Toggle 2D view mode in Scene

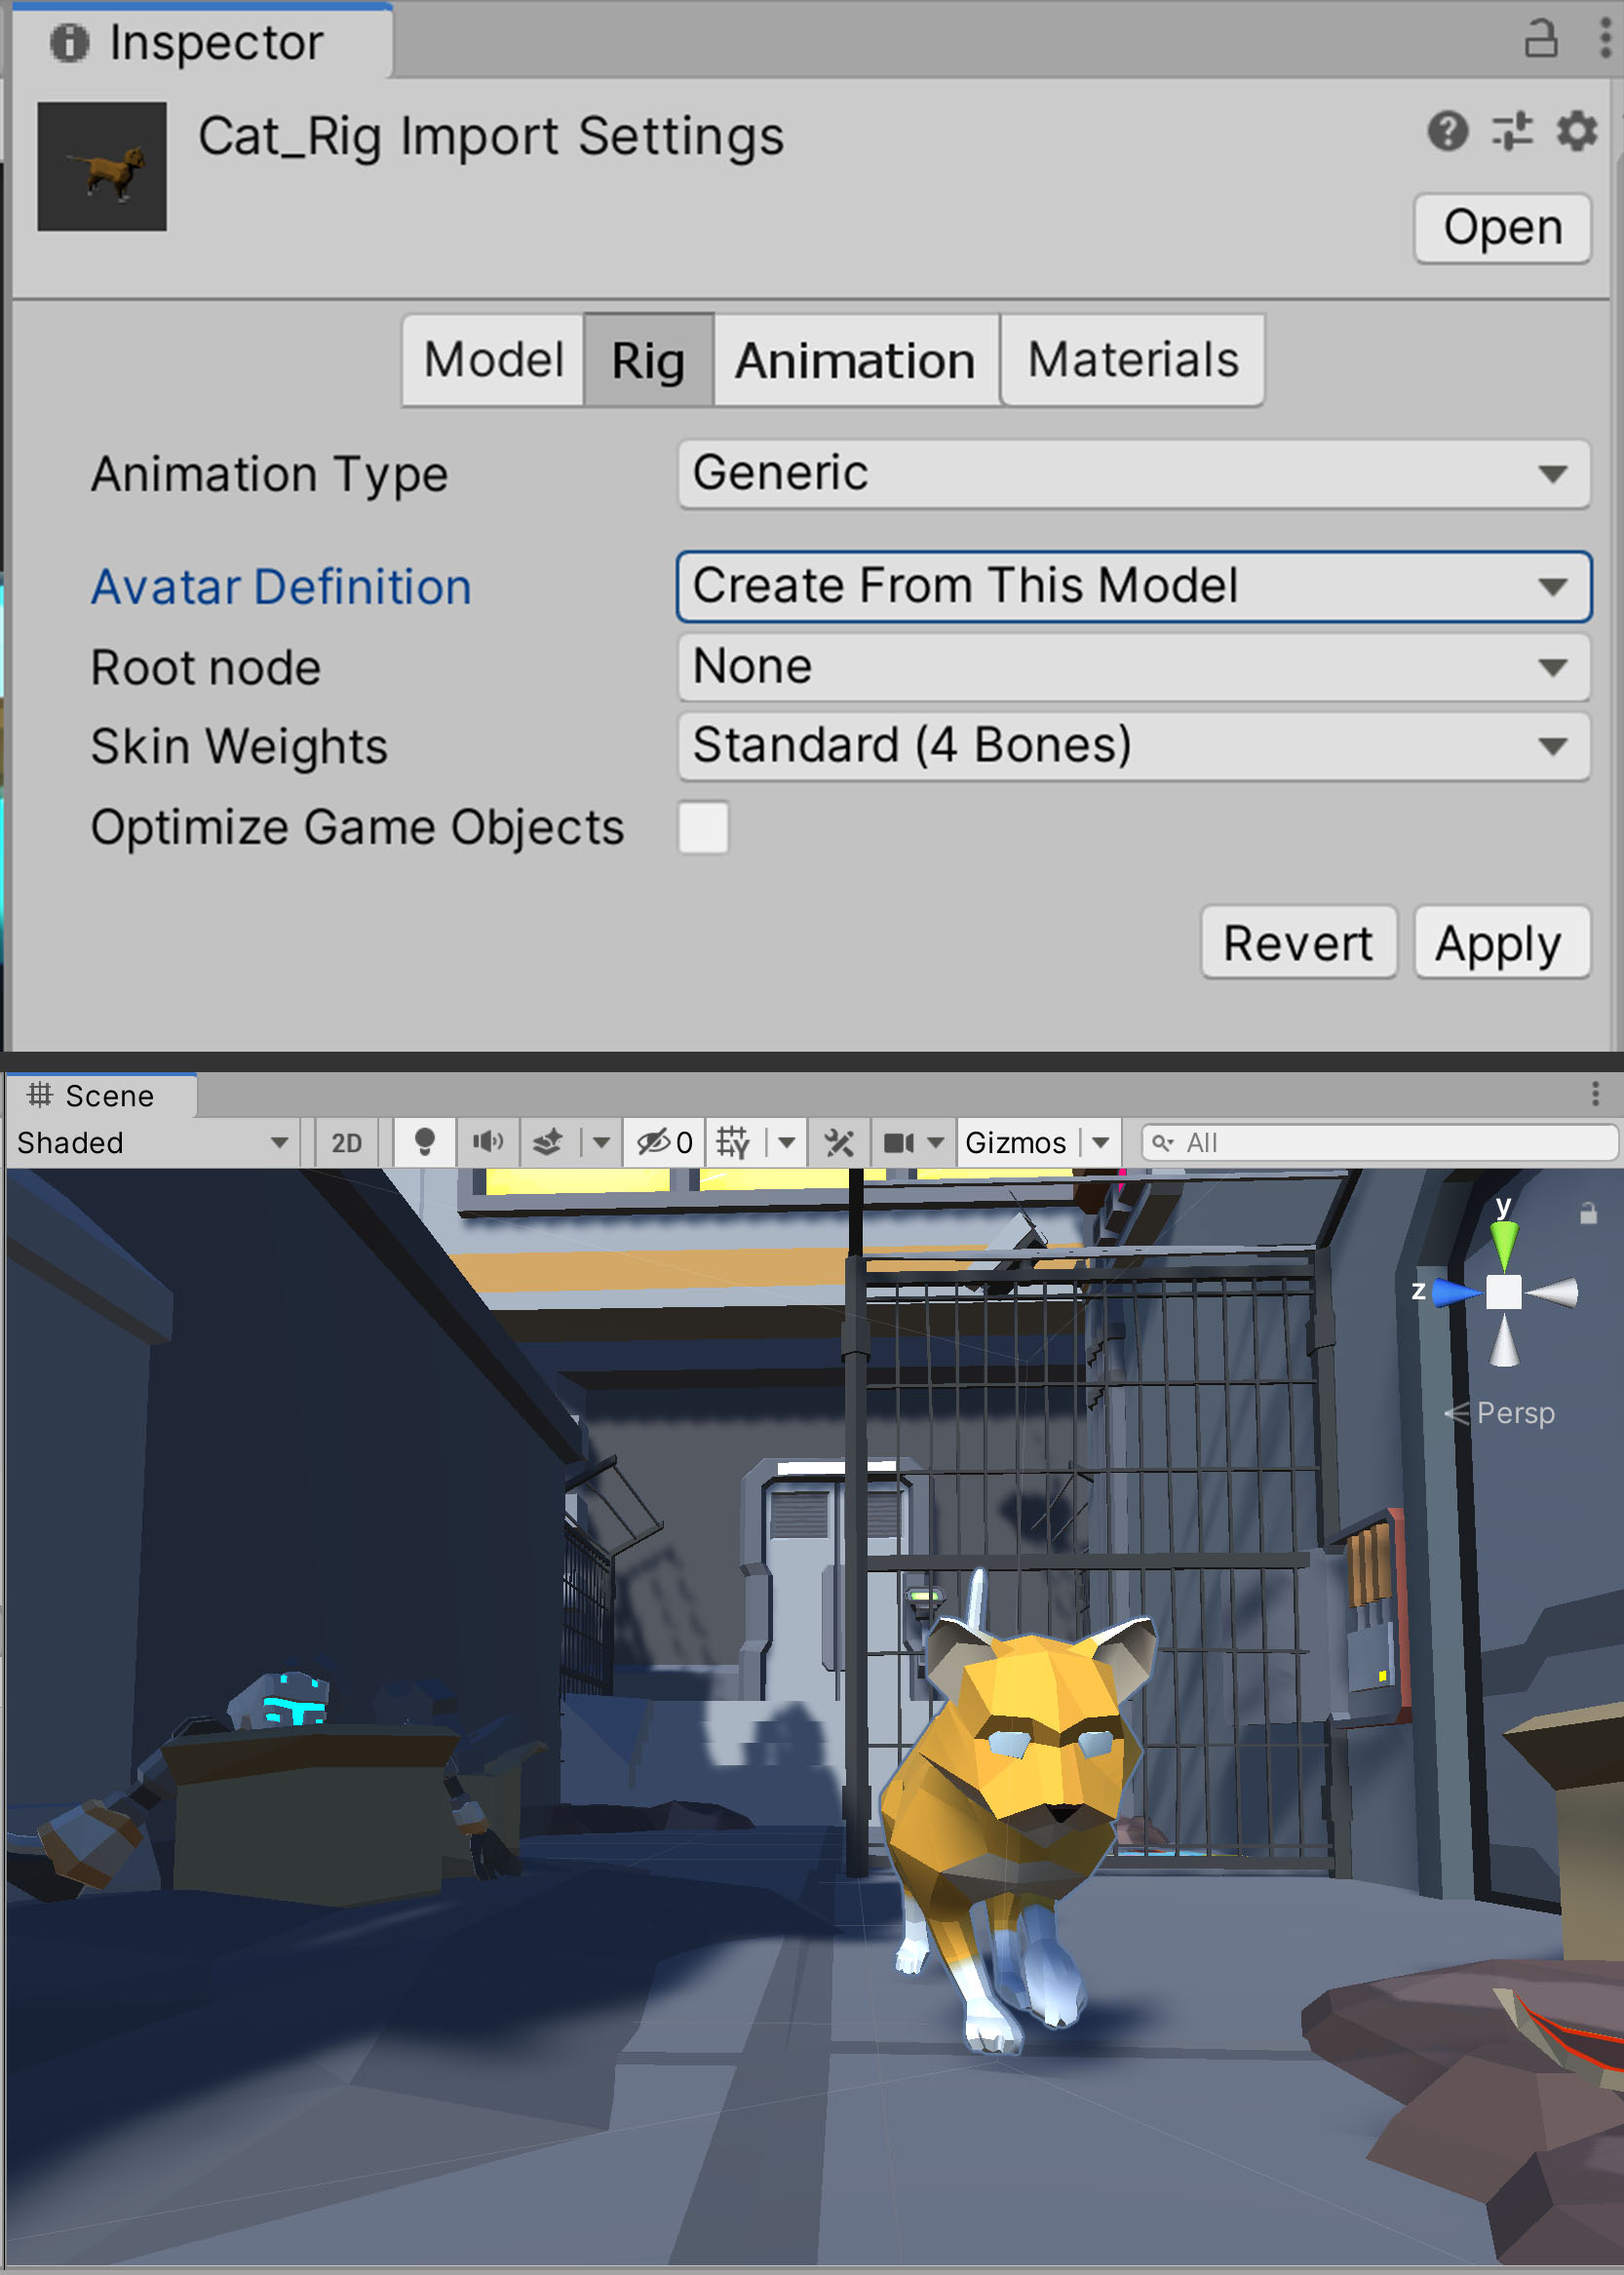[346, 1142]
